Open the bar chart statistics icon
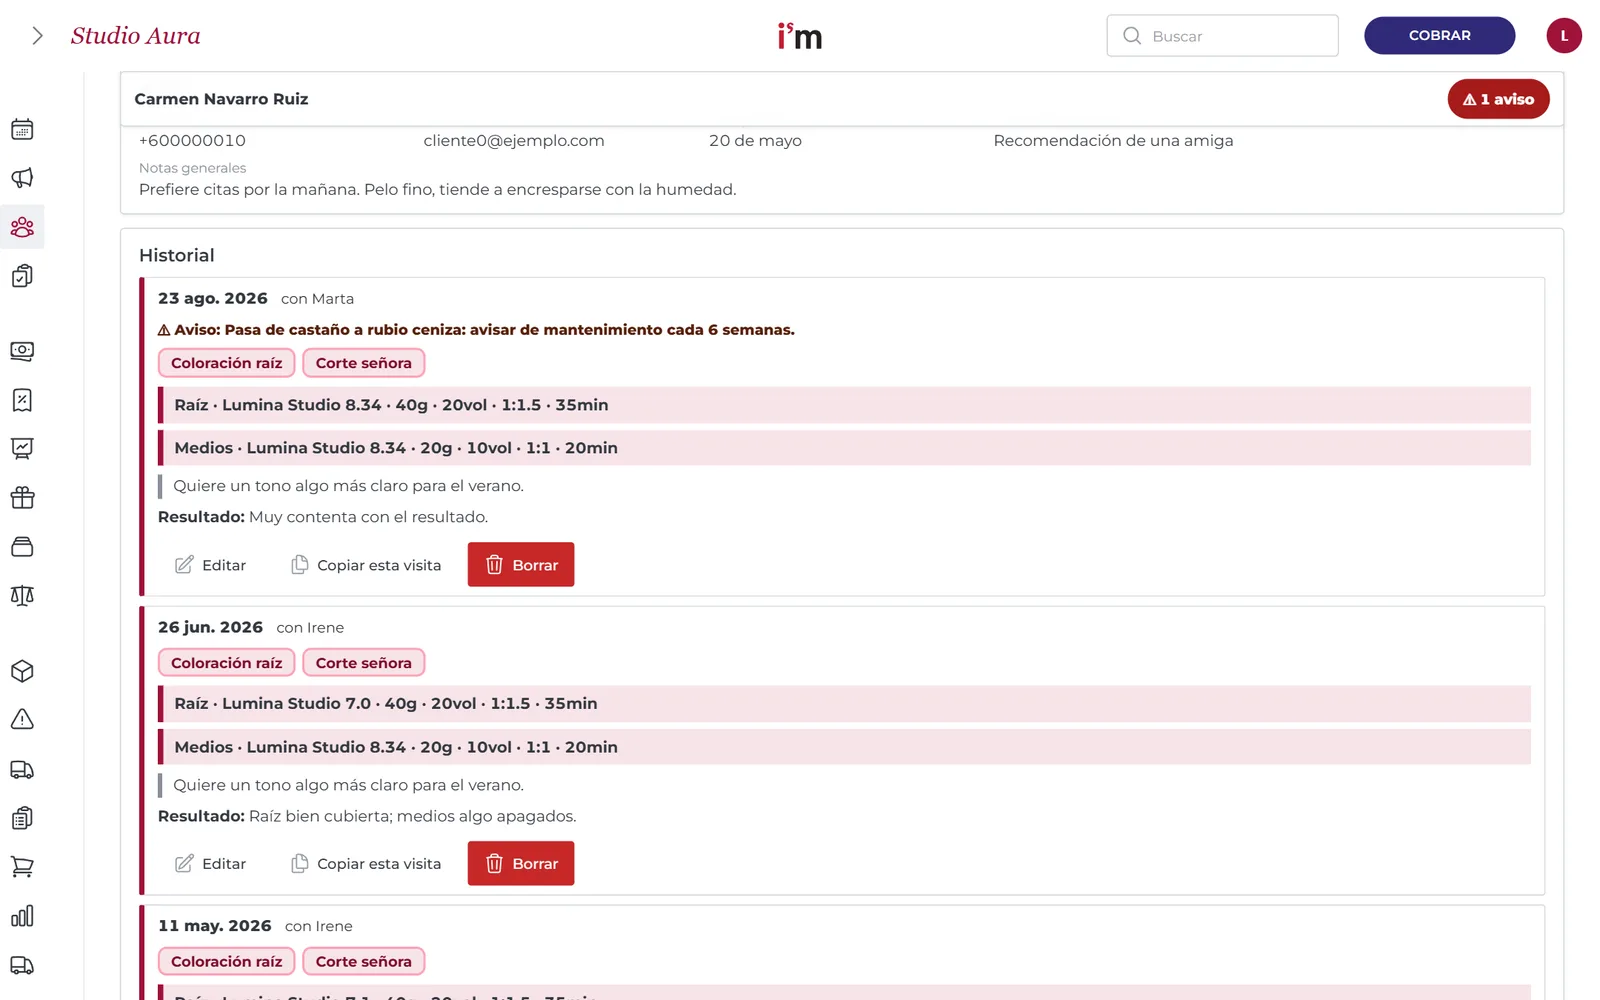 tap(22, 916)
